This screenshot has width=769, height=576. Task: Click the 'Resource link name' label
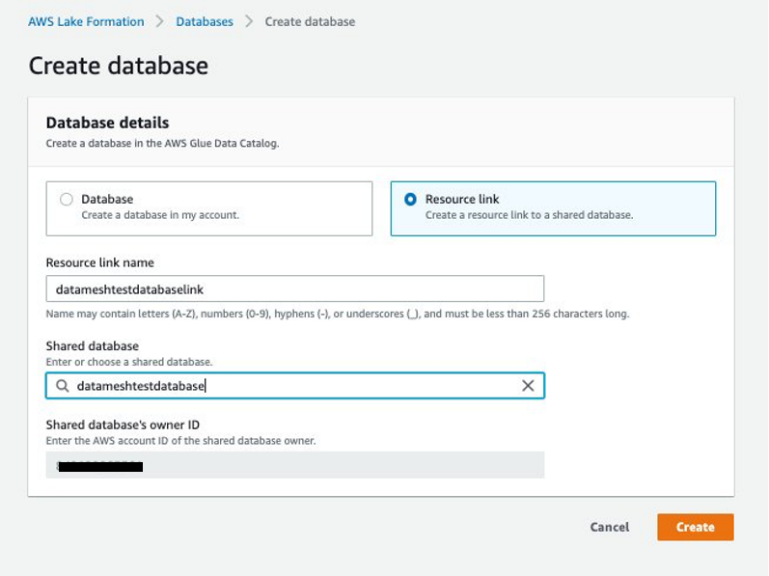point(100,262)
